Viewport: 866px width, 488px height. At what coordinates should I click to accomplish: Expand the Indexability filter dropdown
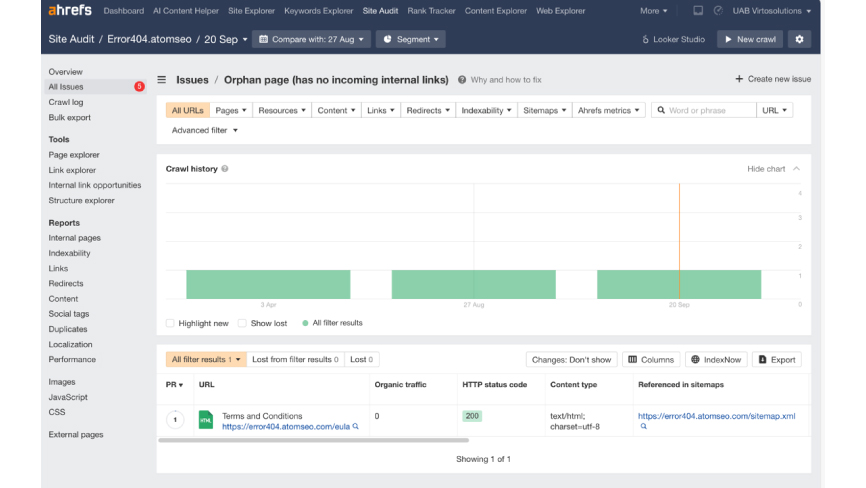point(487,110)
